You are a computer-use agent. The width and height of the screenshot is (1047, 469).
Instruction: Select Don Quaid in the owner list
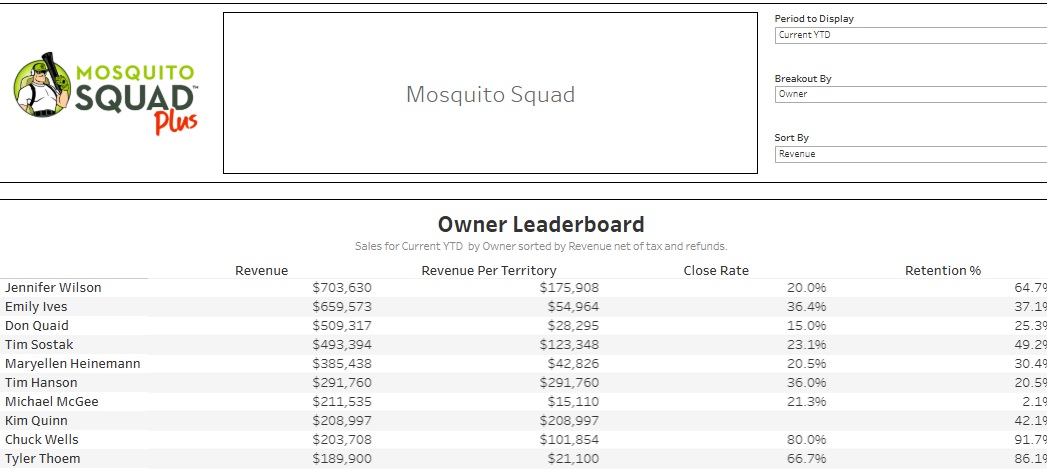coord(35,326)
